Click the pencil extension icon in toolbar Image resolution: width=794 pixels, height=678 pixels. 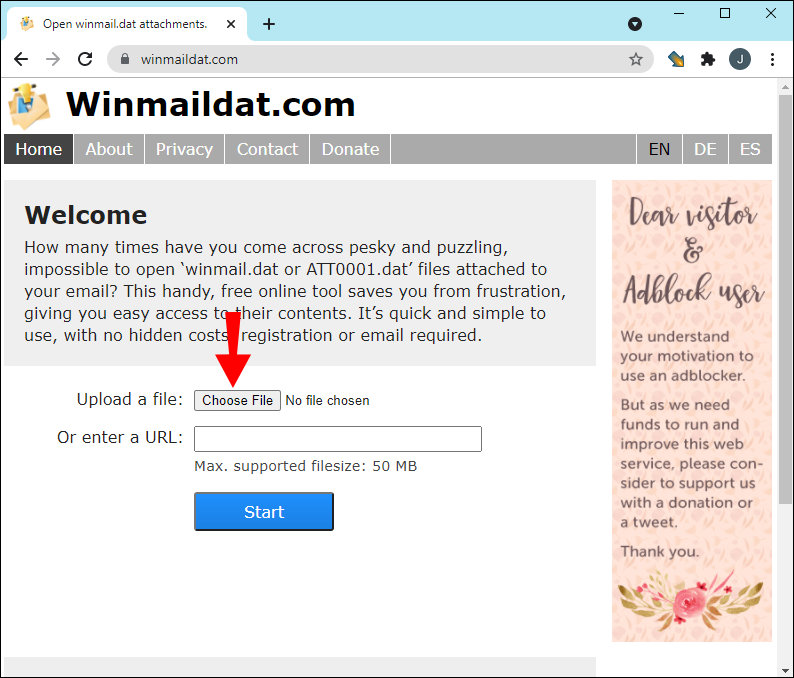pos(676,59)
